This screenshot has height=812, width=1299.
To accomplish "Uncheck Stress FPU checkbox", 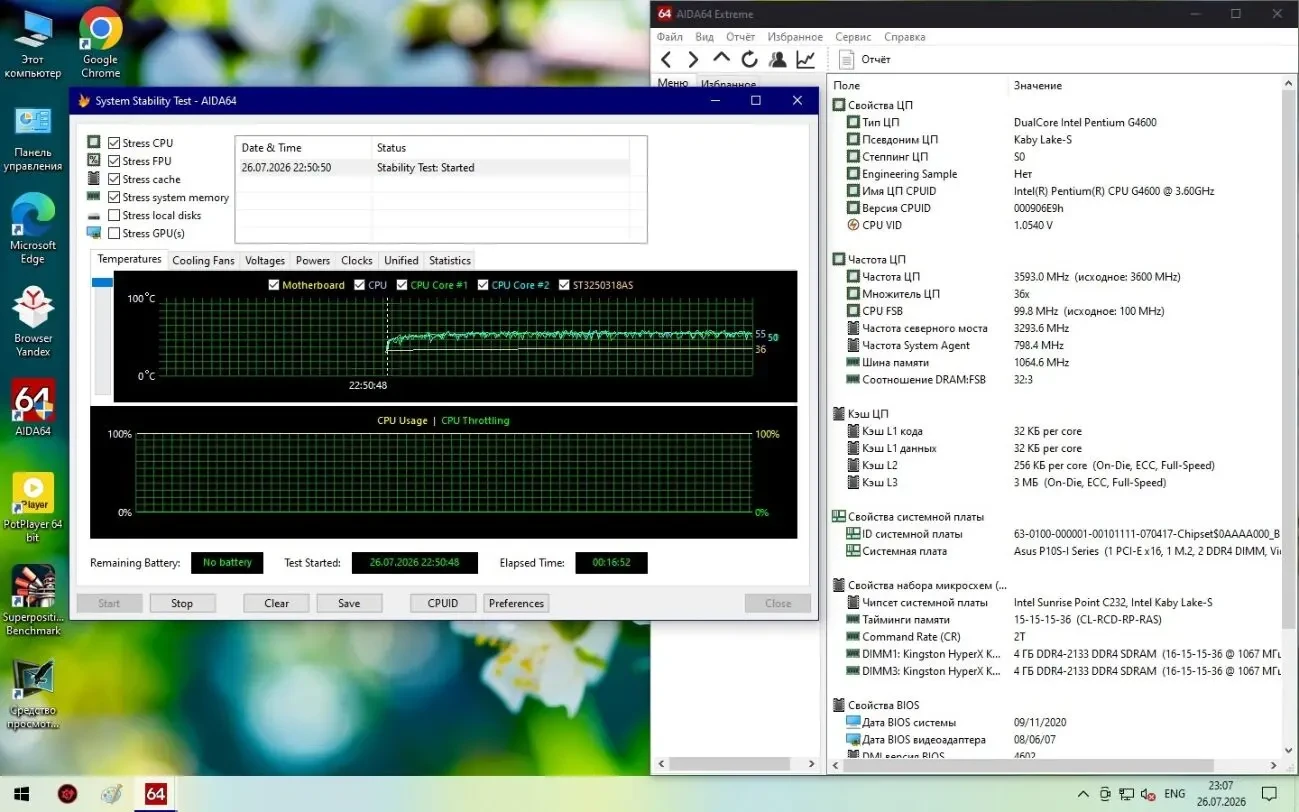I will tap(114, 161).
